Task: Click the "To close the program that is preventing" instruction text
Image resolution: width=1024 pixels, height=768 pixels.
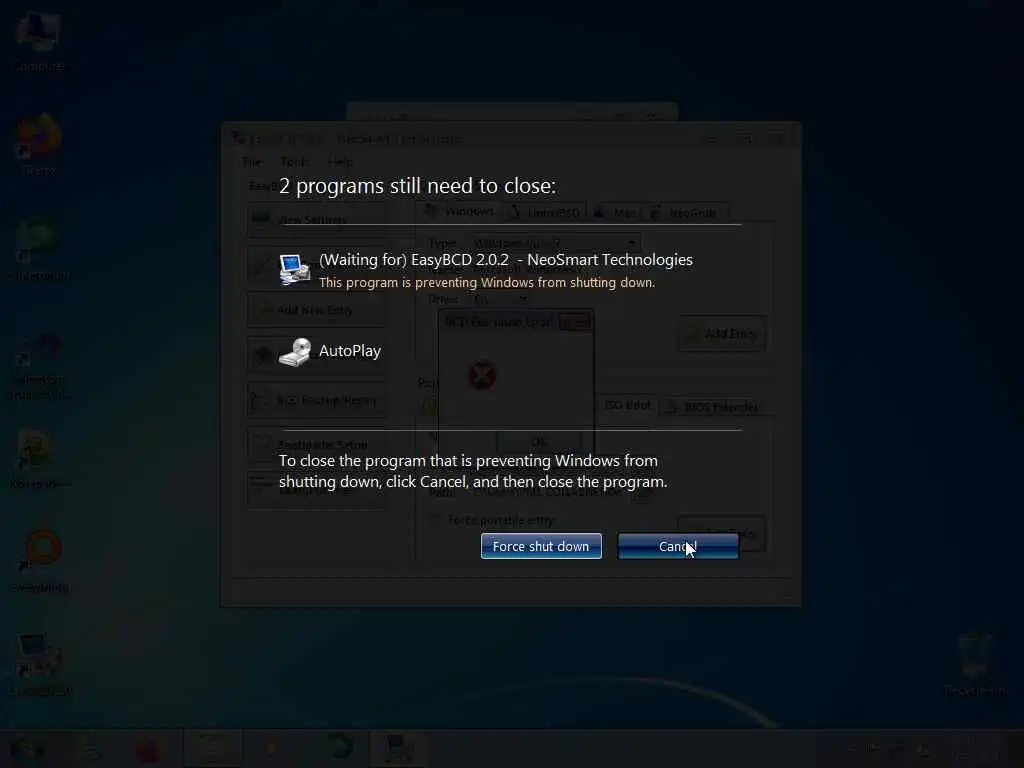Action: 473,471
